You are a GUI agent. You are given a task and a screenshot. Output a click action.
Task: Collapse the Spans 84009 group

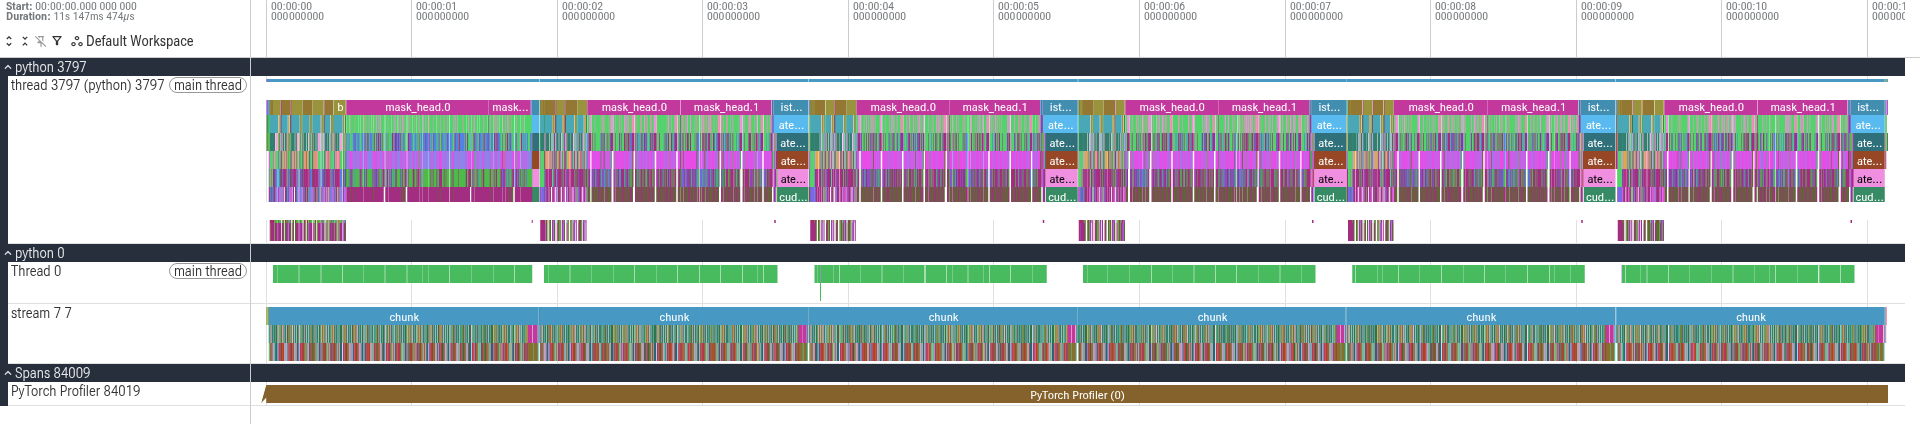click(8, 373)
